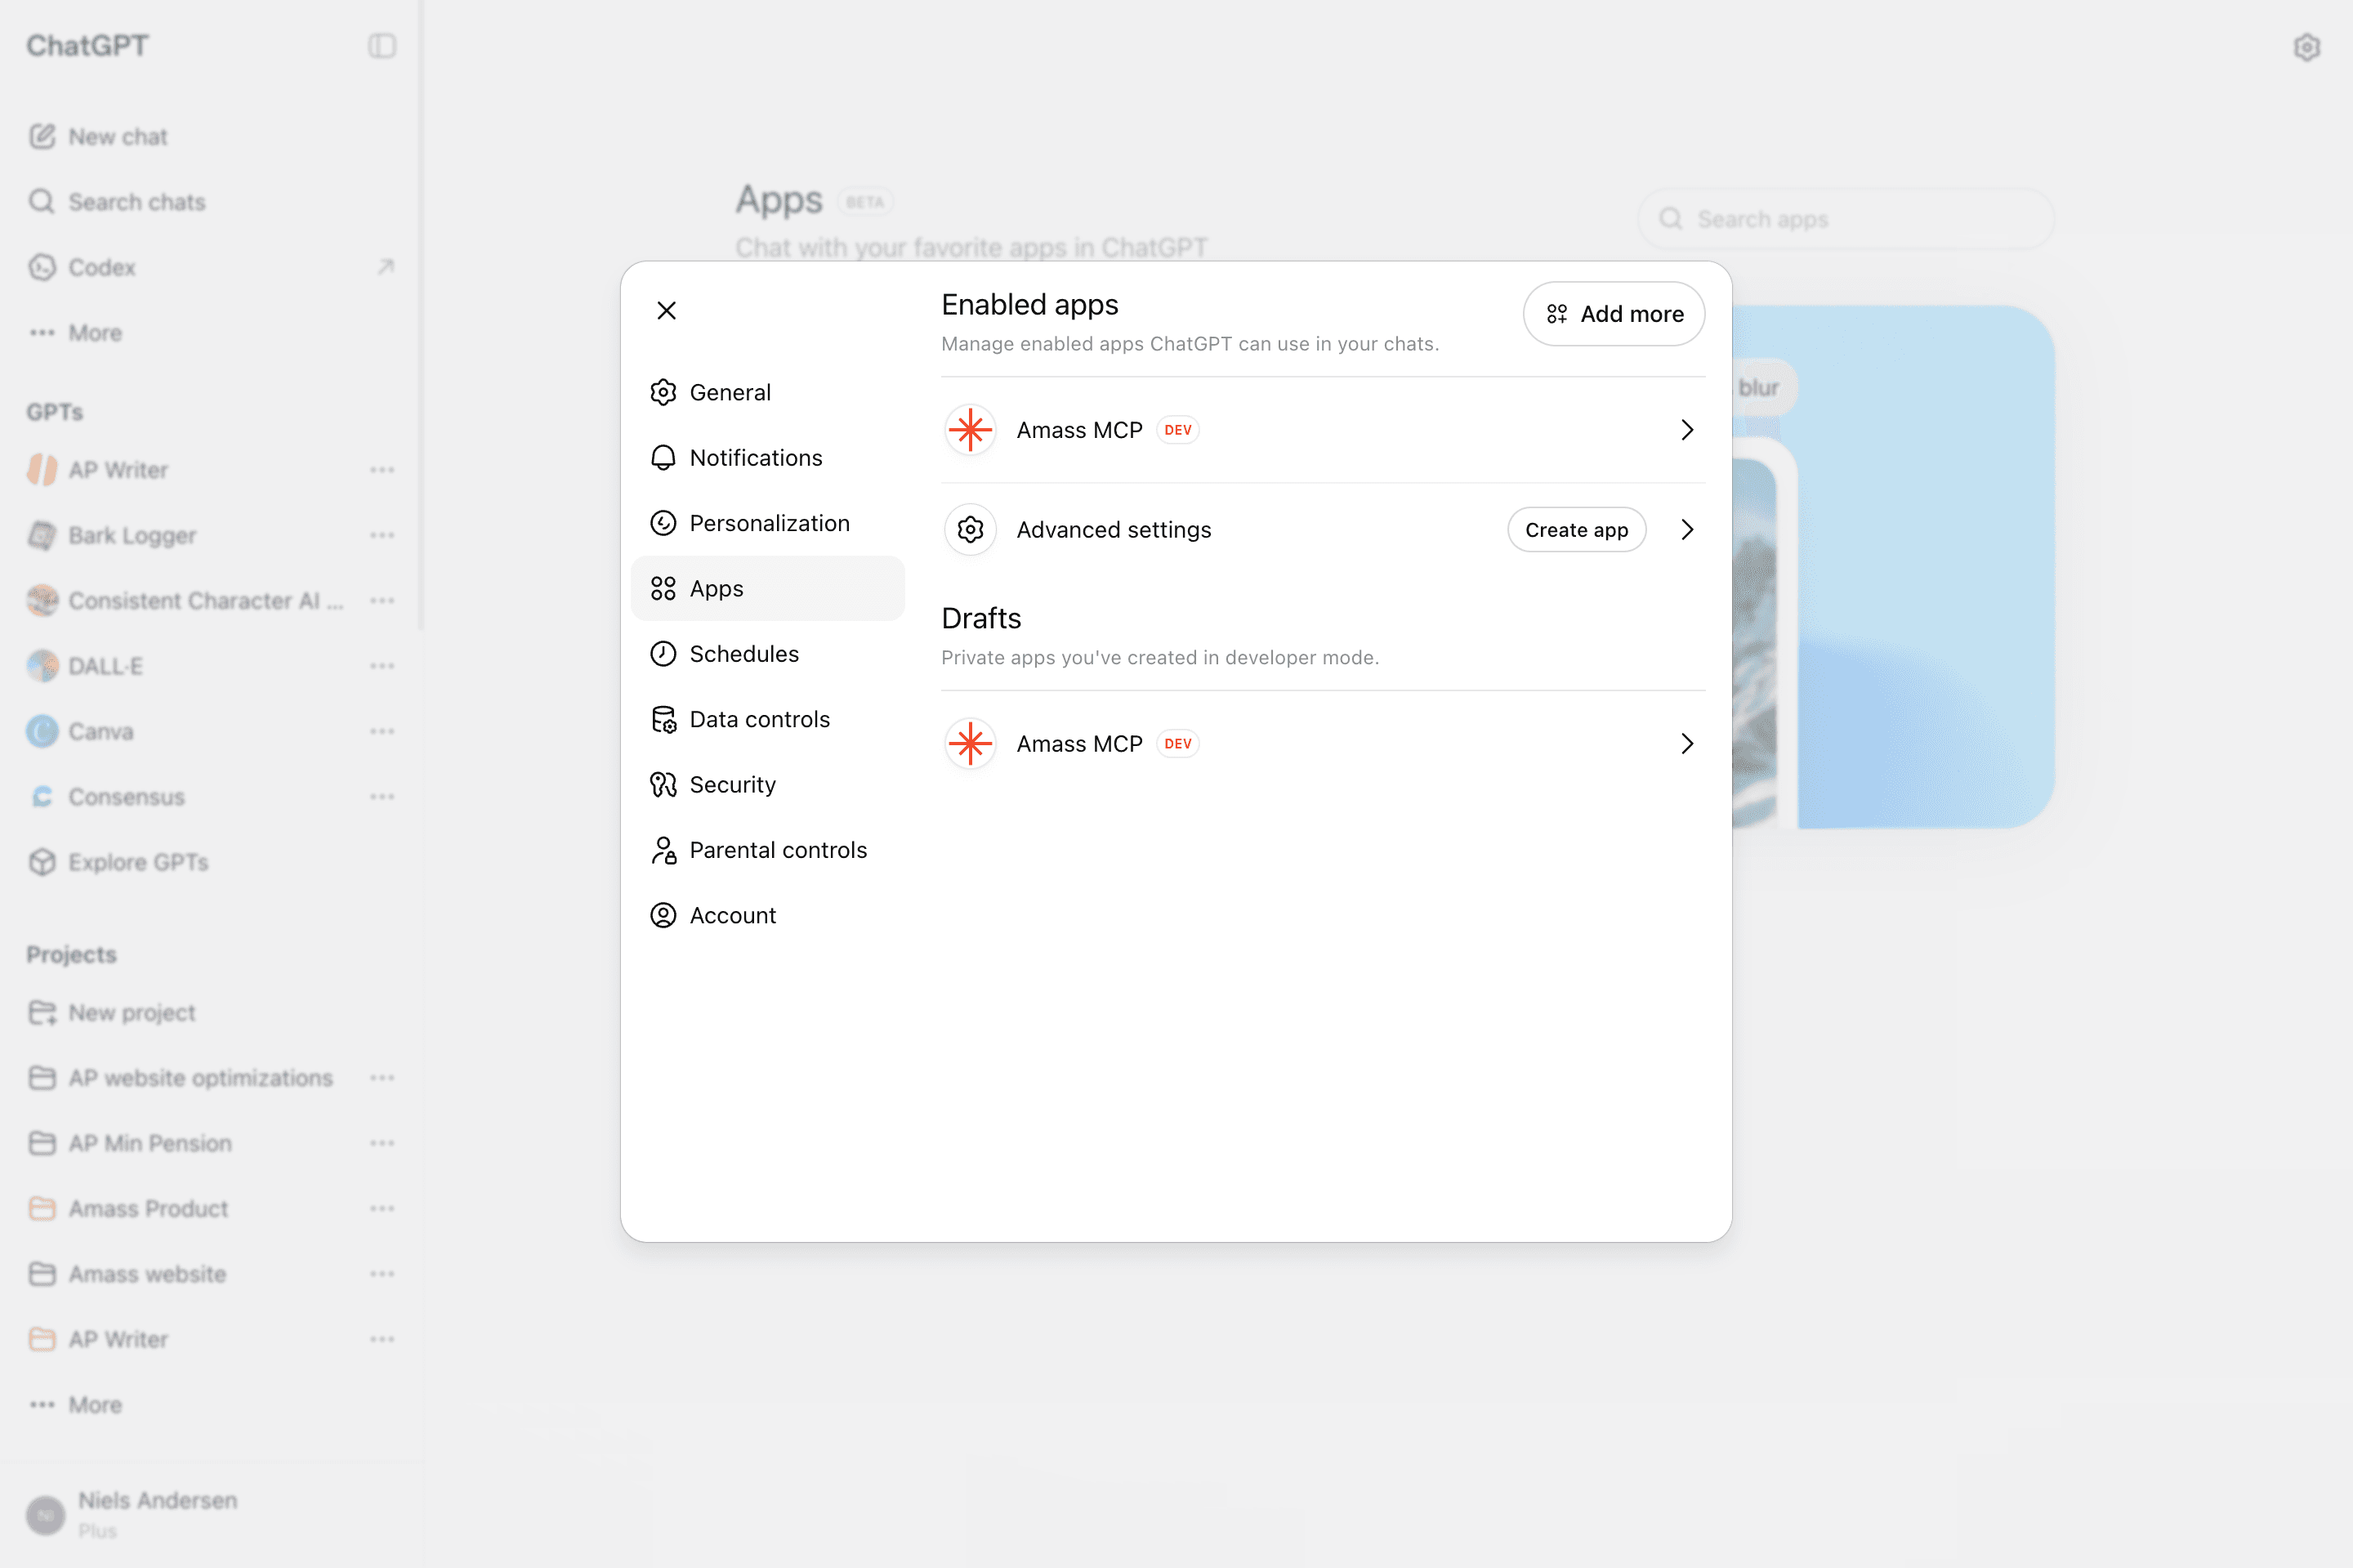
Task: Create a New project in sidebar
Action: (212, 1013)
